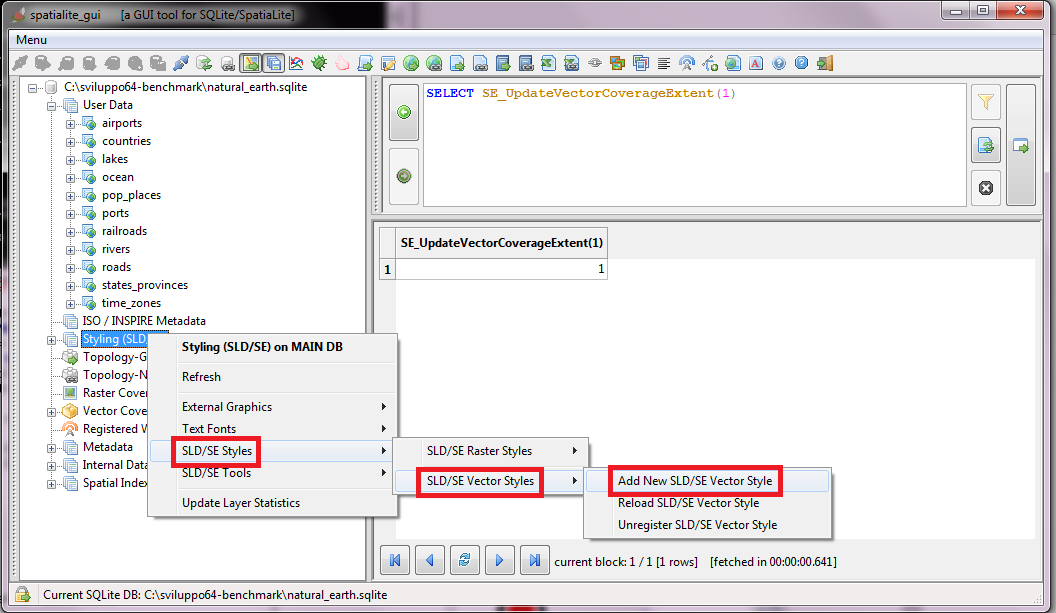Go to previous result block

click(430, 560)
